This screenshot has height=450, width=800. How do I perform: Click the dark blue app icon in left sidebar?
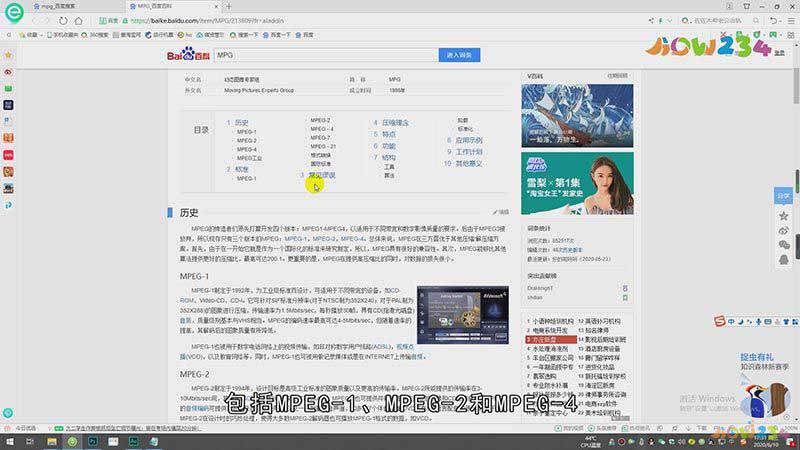point(8,105)
